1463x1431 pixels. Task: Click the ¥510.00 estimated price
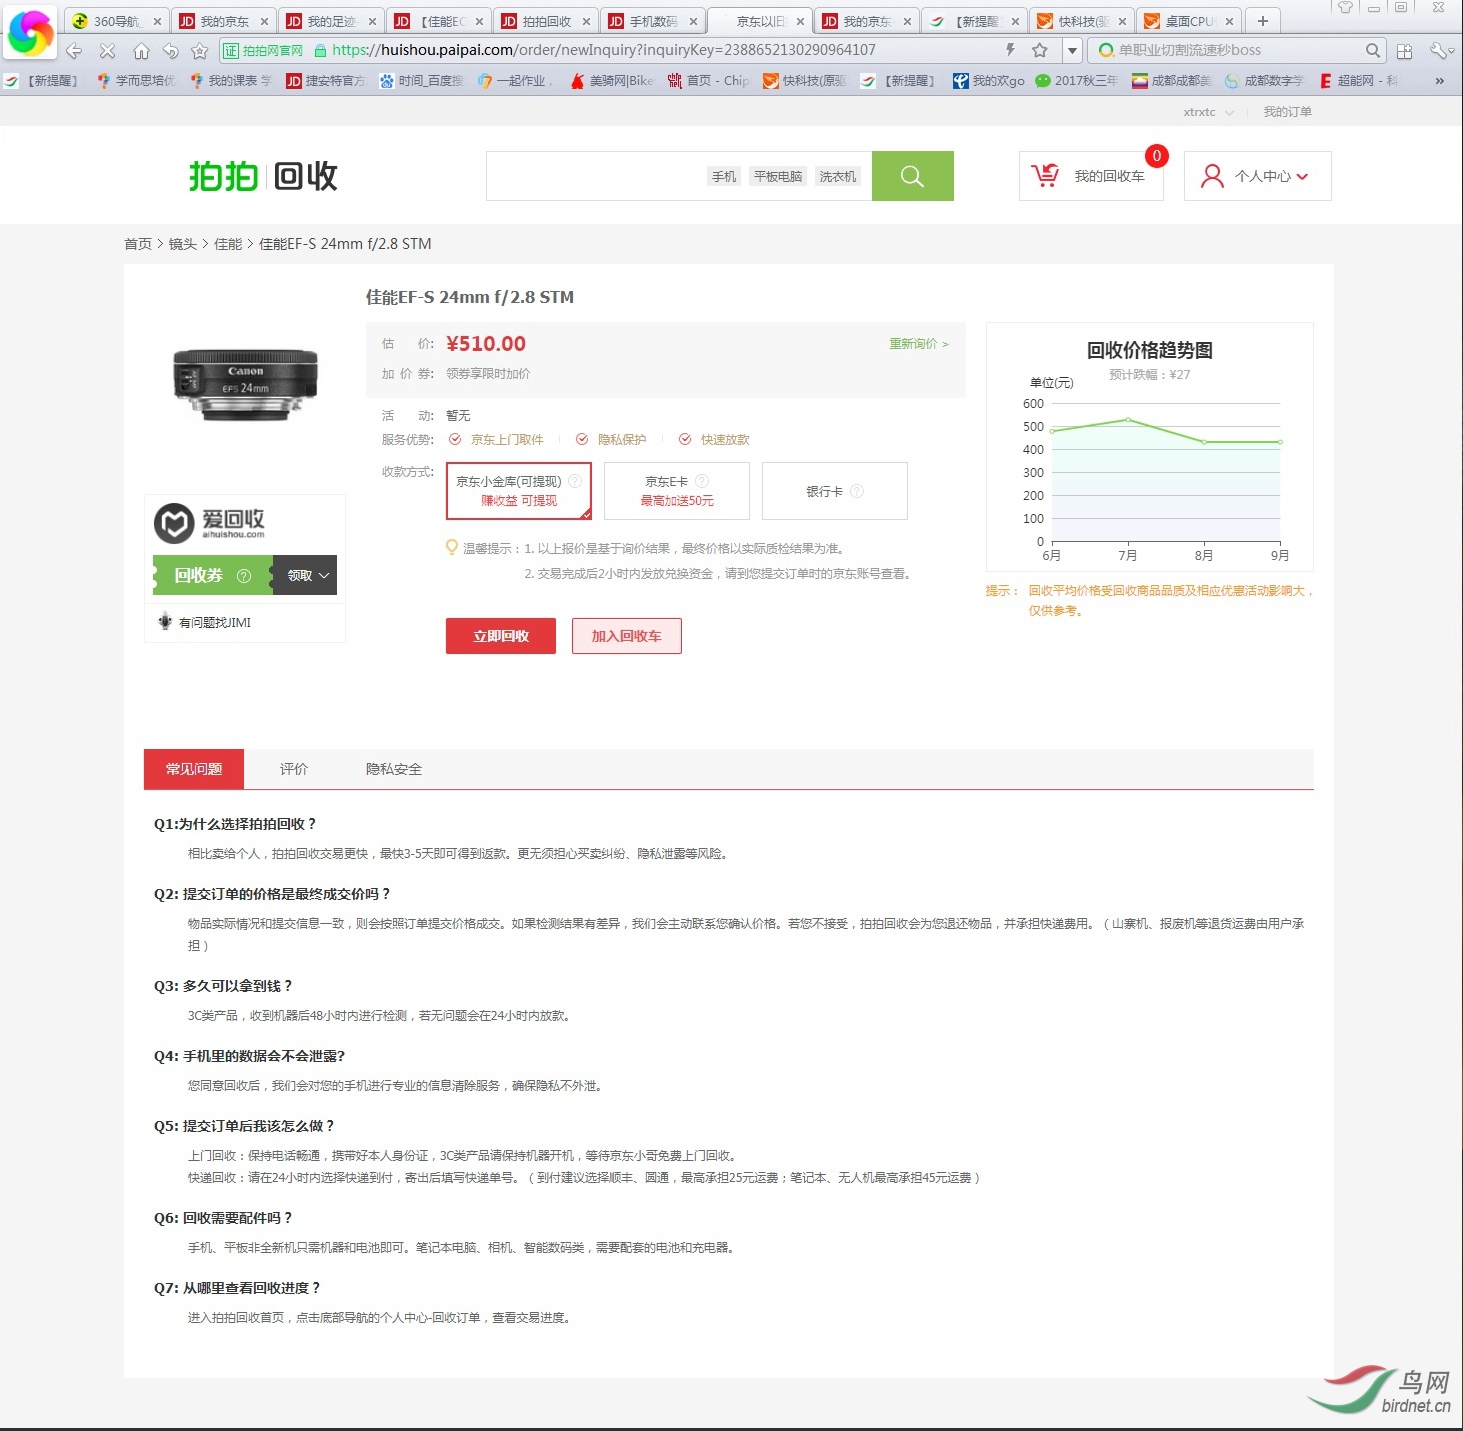pos(486,344)
